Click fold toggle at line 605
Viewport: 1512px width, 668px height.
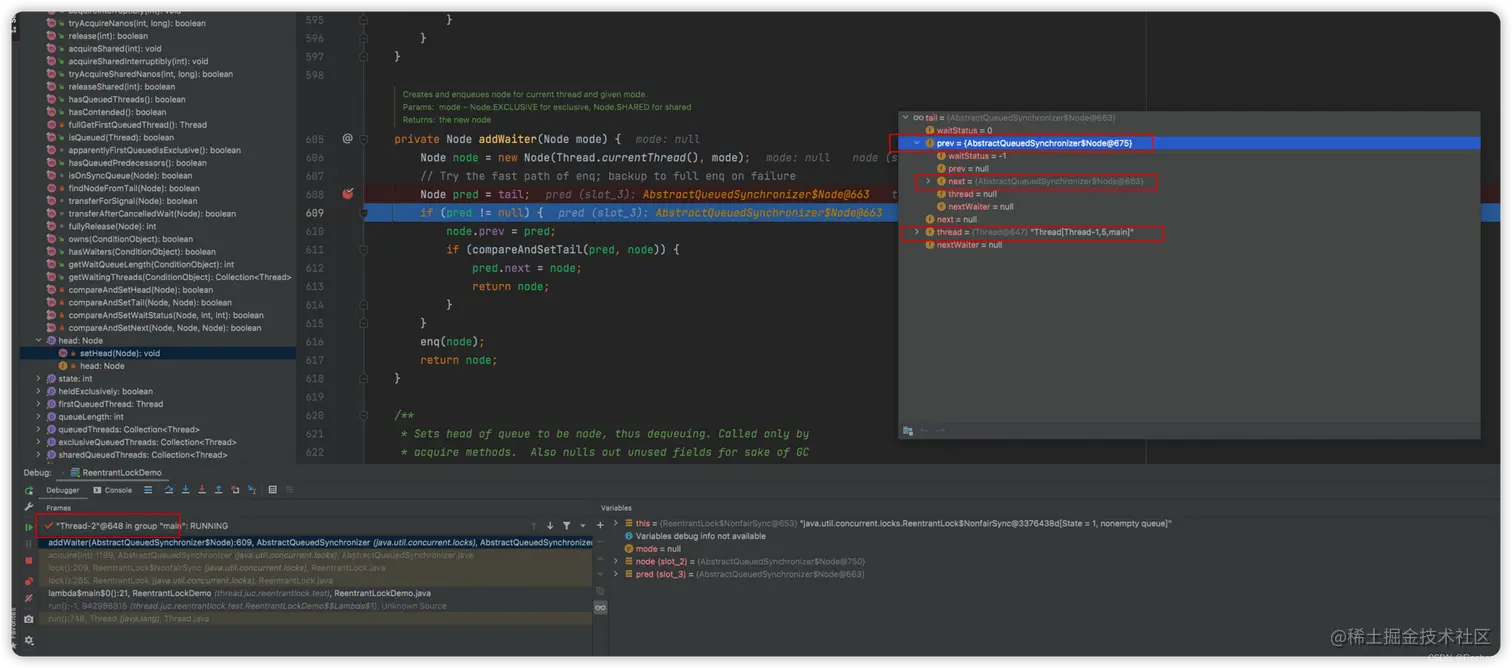(364, 138)
